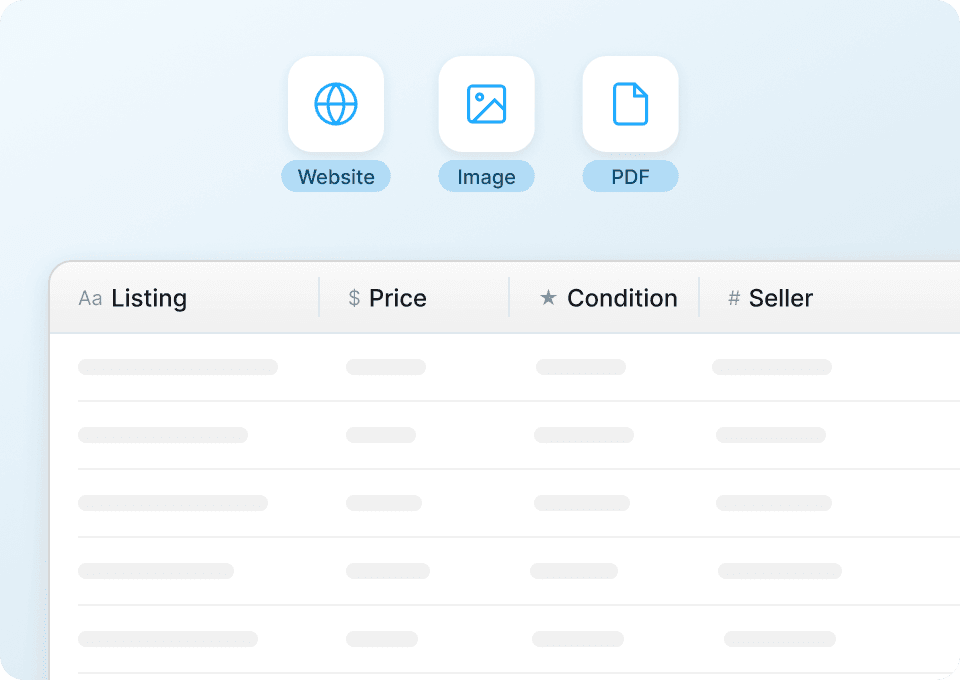Click the third row's Listing entry

(172, 503)
